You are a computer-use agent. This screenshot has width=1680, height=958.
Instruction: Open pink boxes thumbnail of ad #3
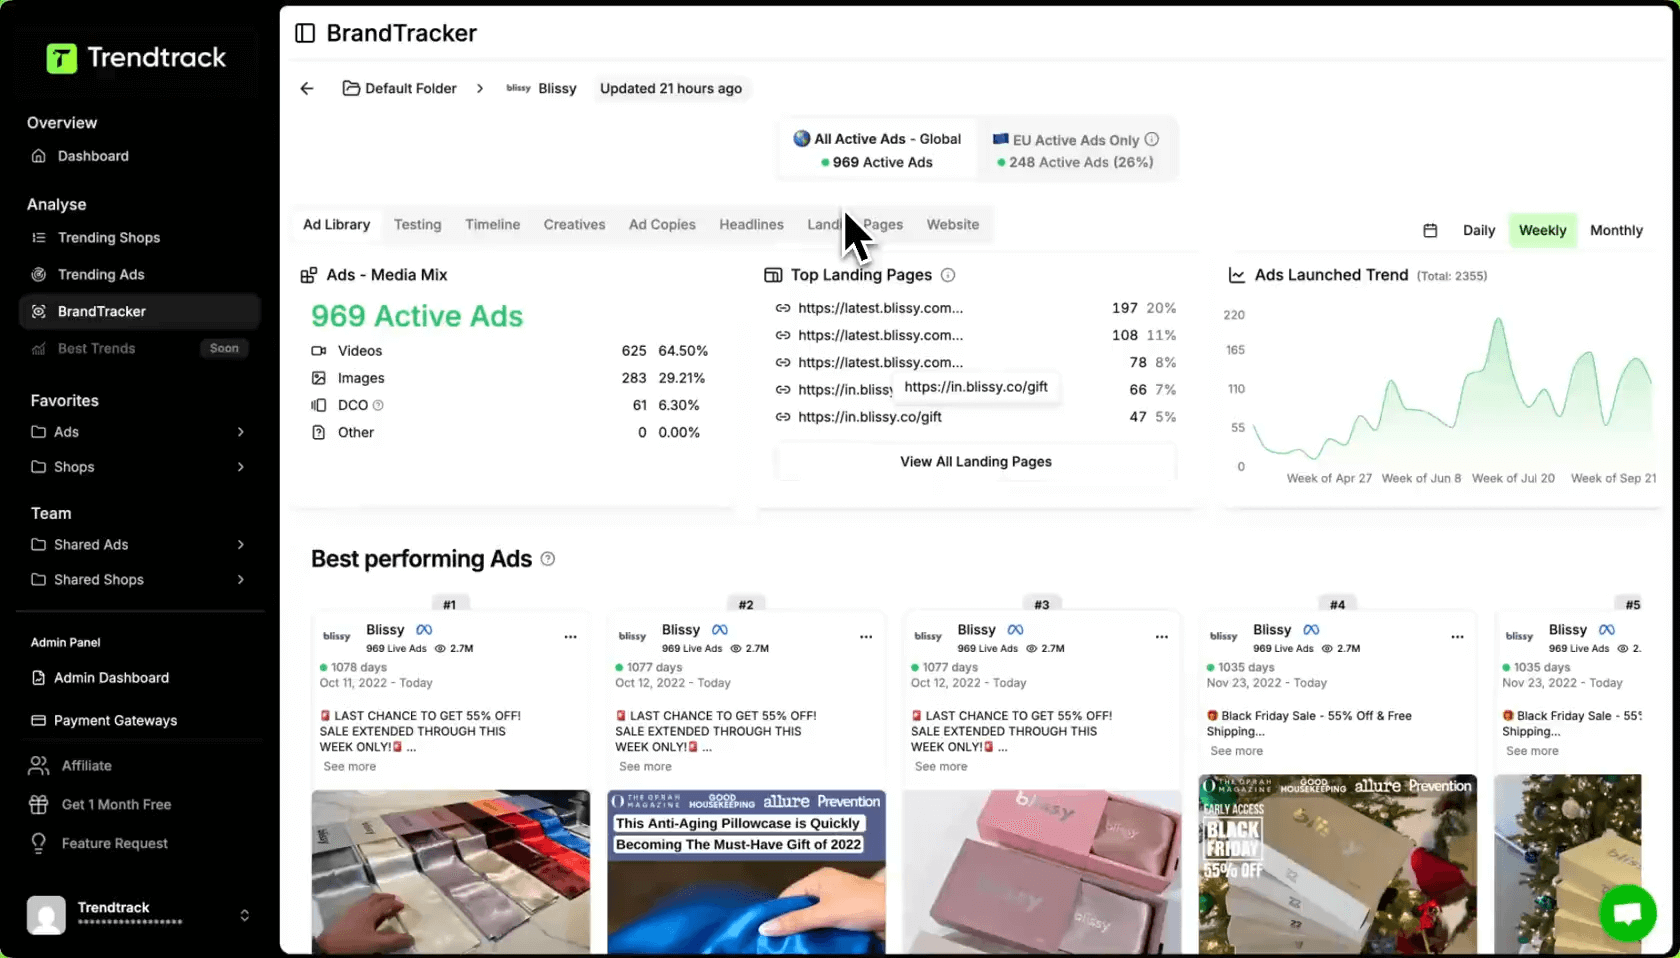tap(1041, 871)
